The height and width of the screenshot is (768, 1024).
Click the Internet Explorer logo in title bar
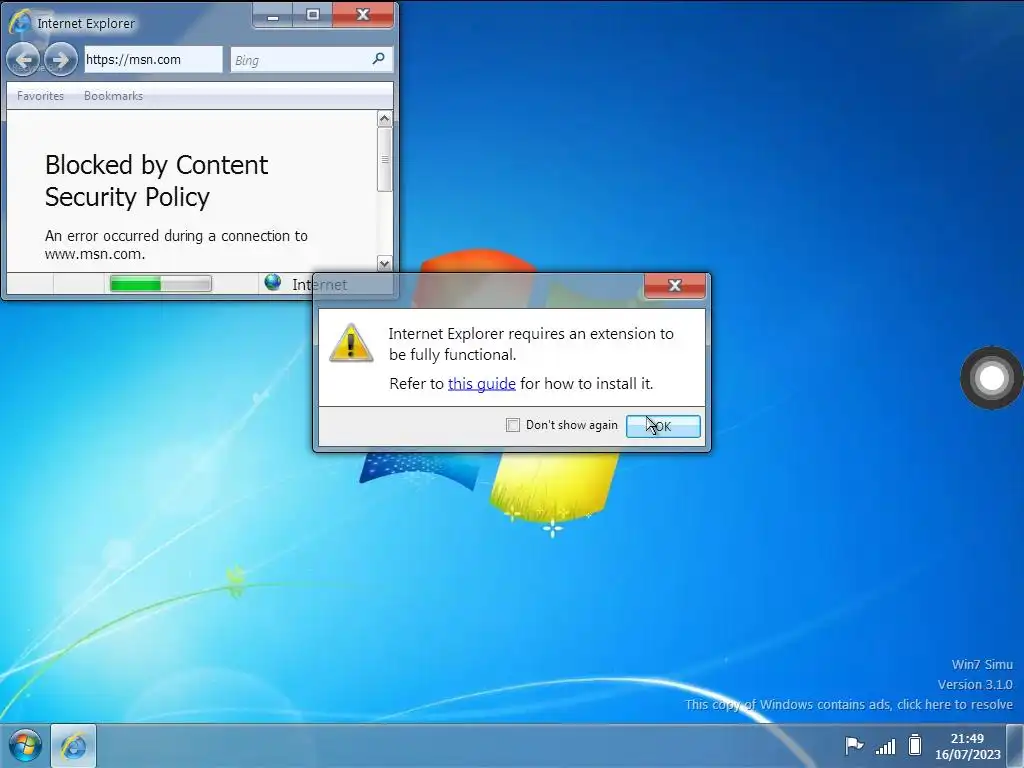(19, 22)
